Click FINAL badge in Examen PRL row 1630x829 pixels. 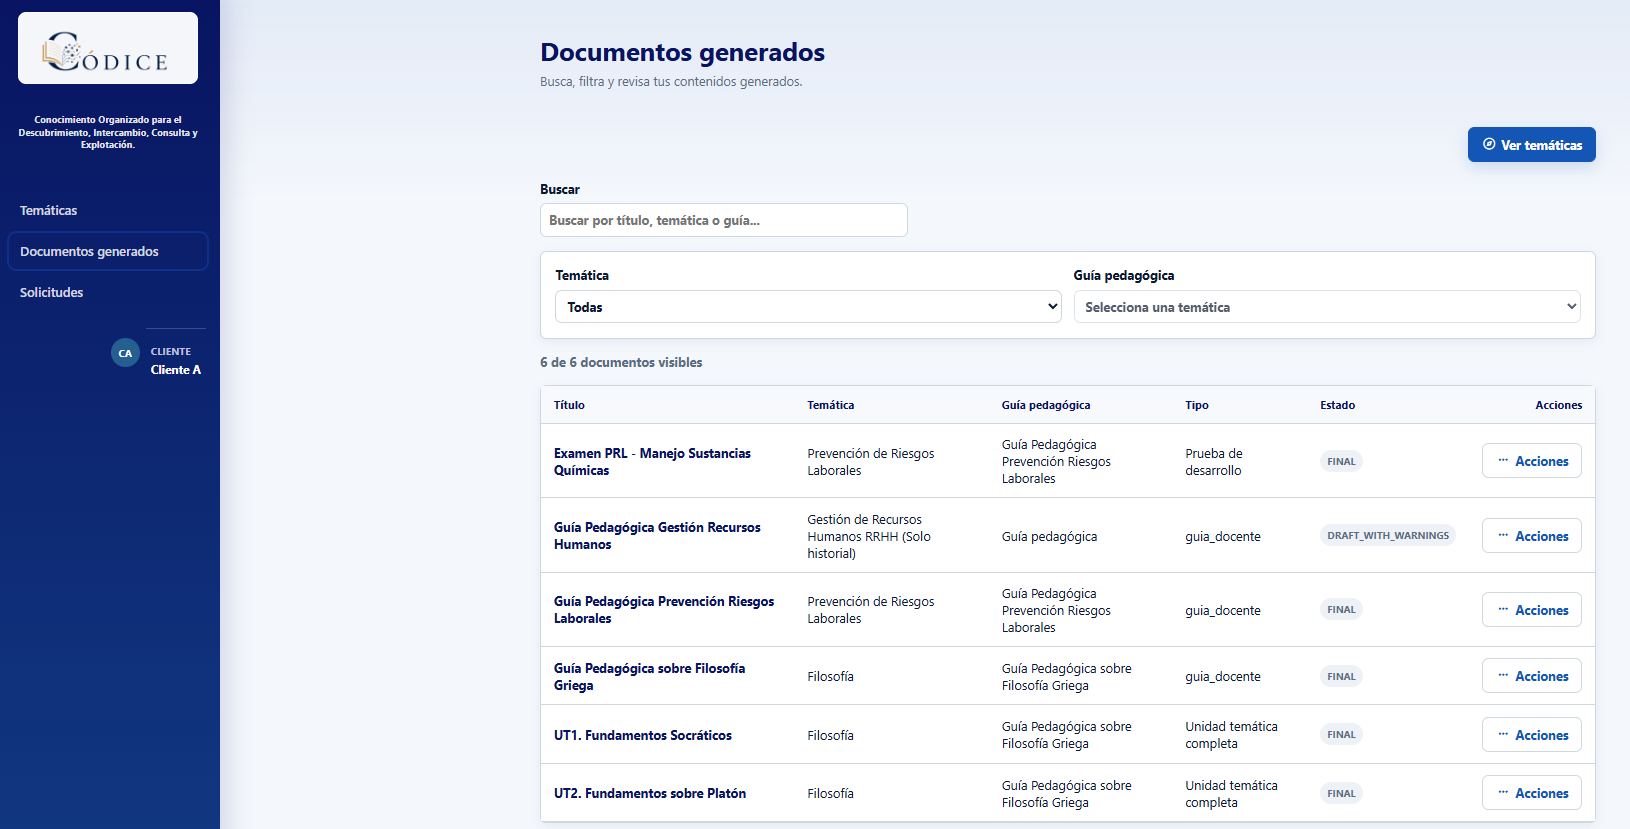[1341, 461]
